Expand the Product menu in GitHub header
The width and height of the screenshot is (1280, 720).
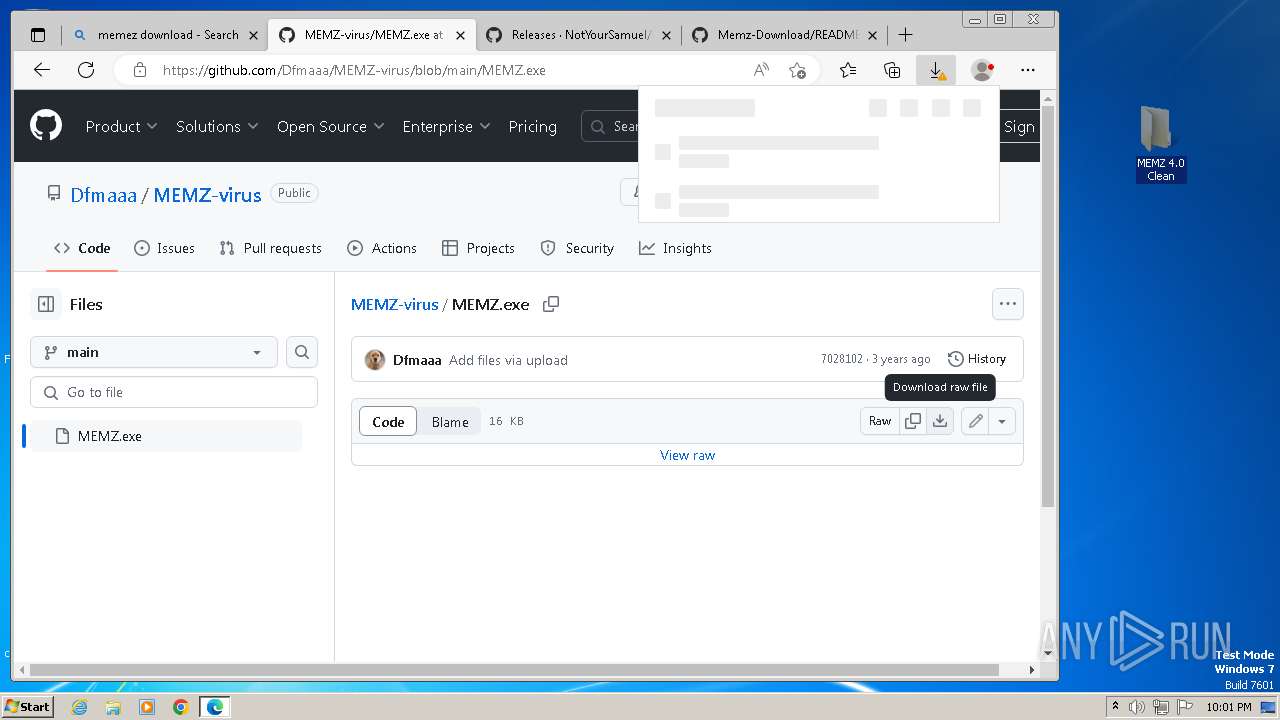pos(121,126)
